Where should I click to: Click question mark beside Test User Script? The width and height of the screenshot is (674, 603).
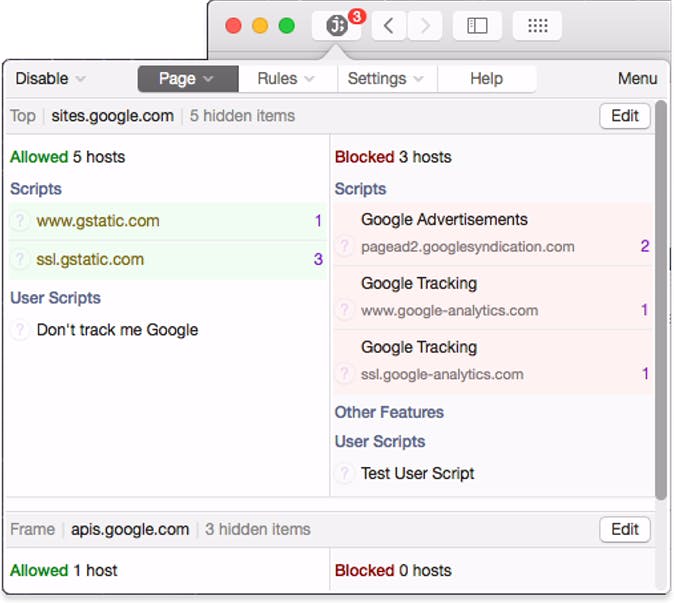[344, 474]
